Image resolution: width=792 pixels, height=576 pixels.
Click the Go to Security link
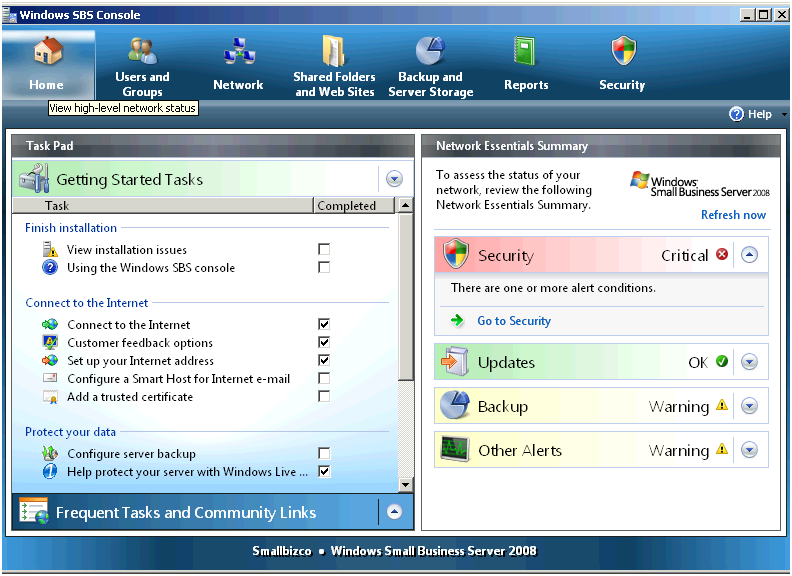514,321
